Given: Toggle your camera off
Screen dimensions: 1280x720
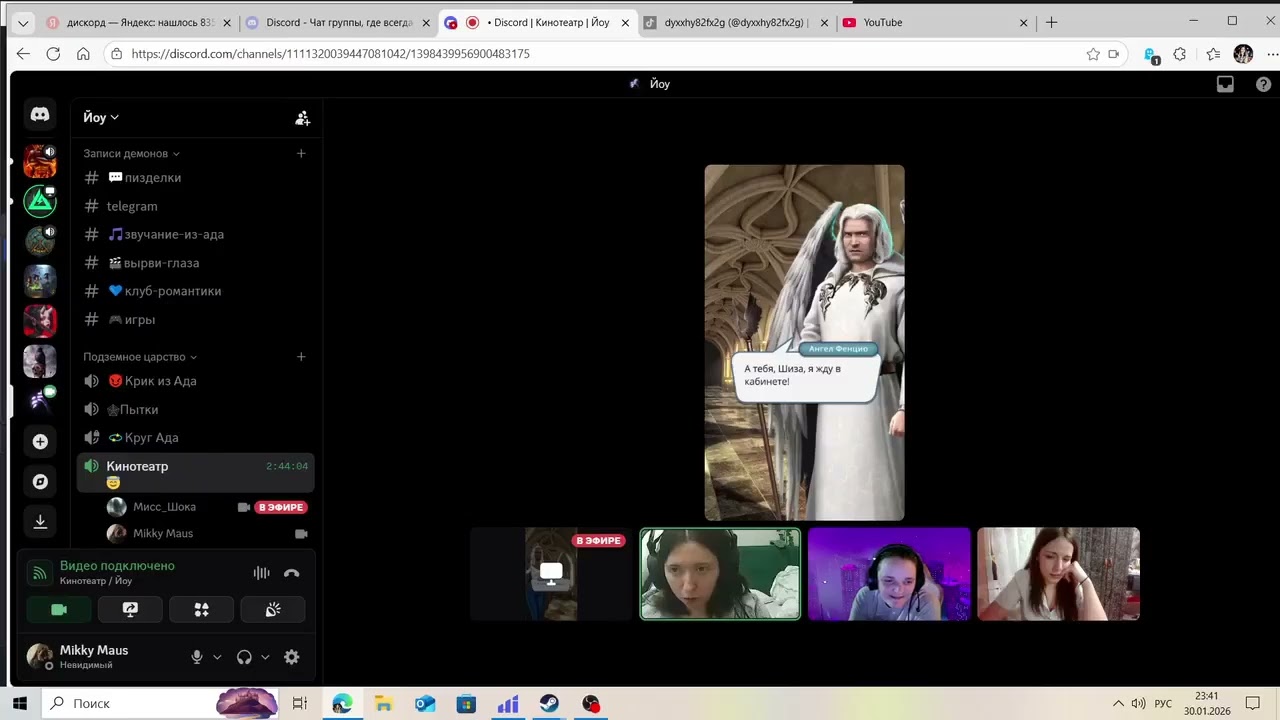Looking at the screenshot, I should pos(59,609).
